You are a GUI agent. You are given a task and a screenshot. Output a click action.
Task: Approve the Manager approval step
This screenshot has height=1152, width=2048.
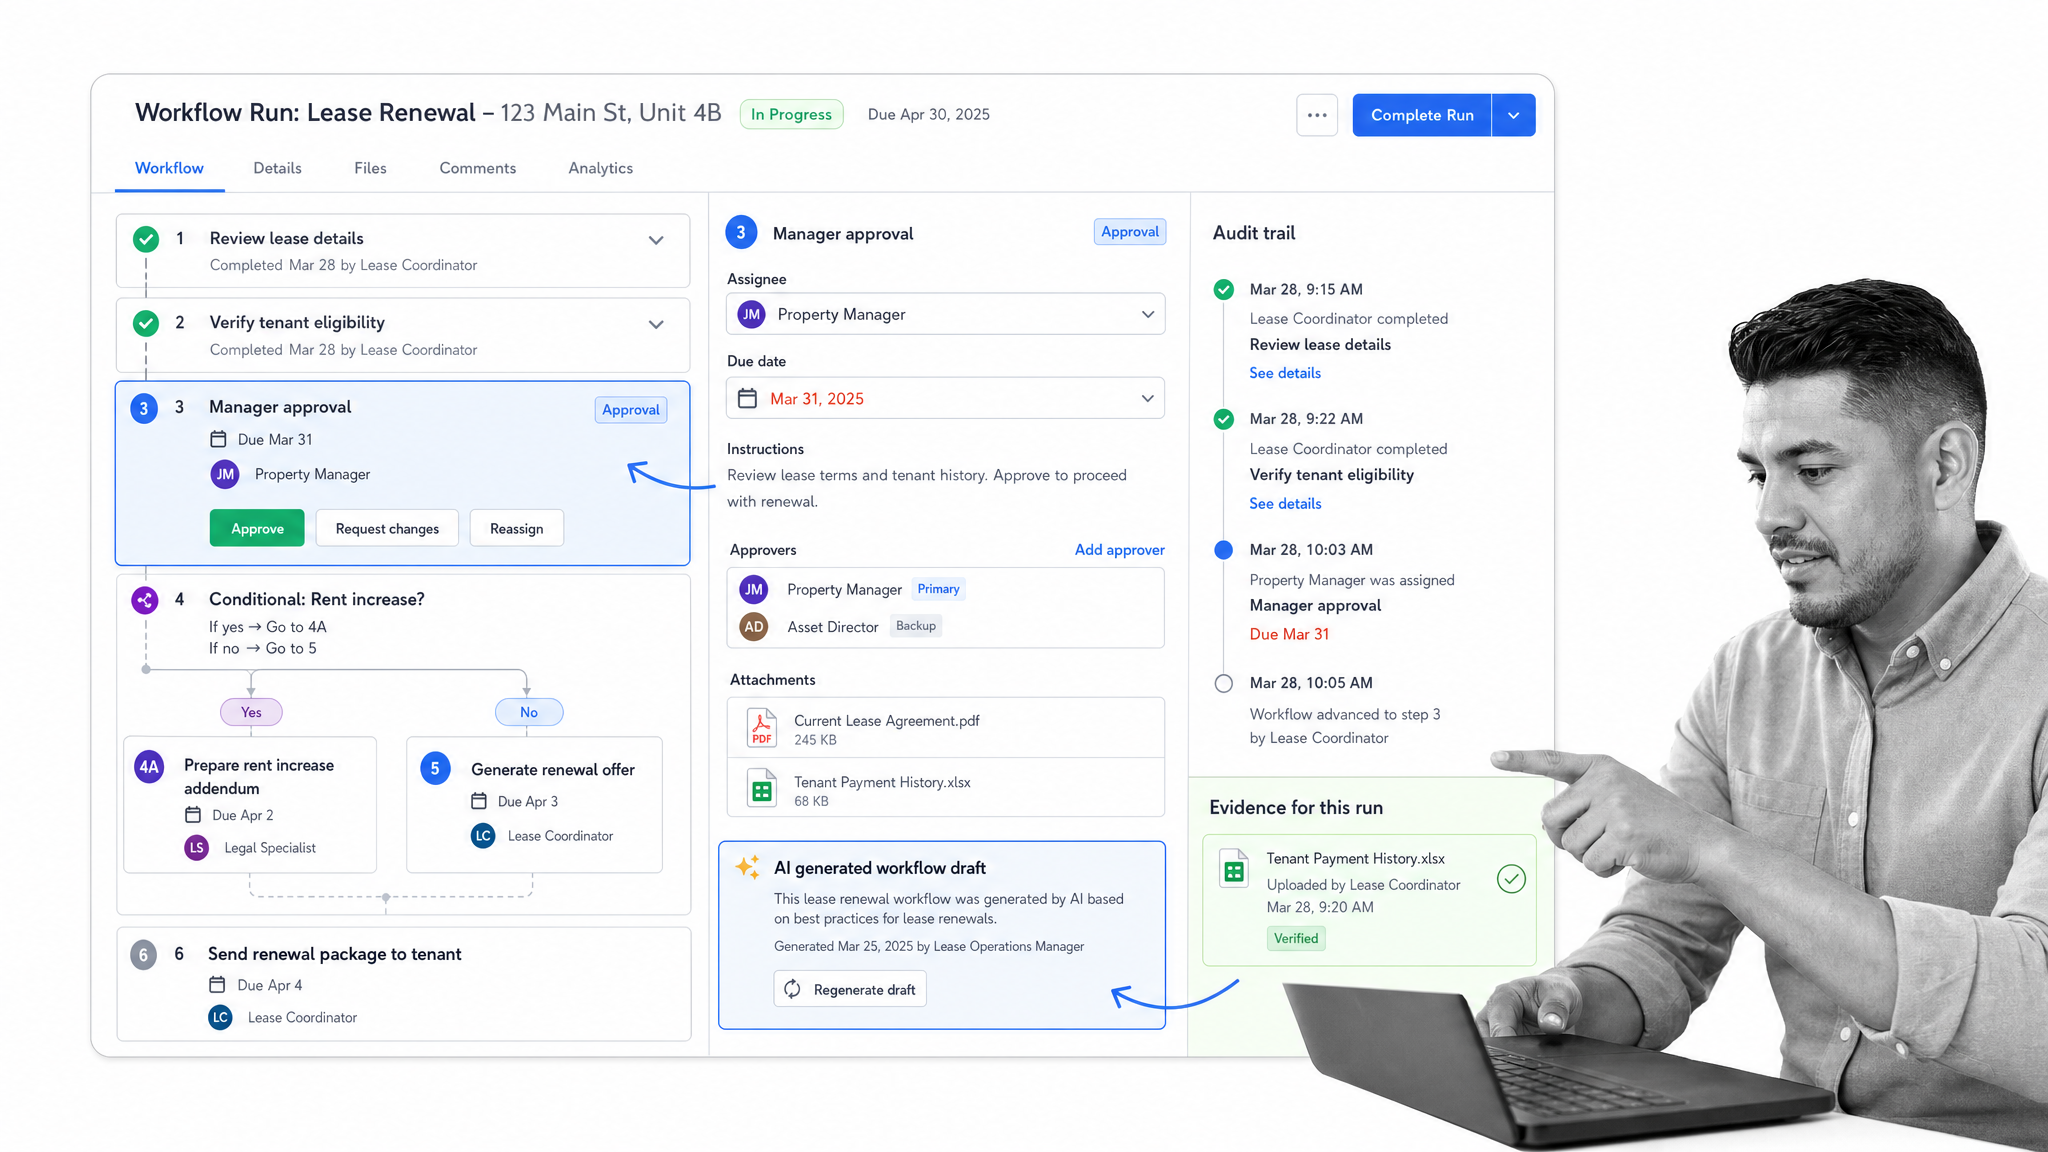[257, 528]
